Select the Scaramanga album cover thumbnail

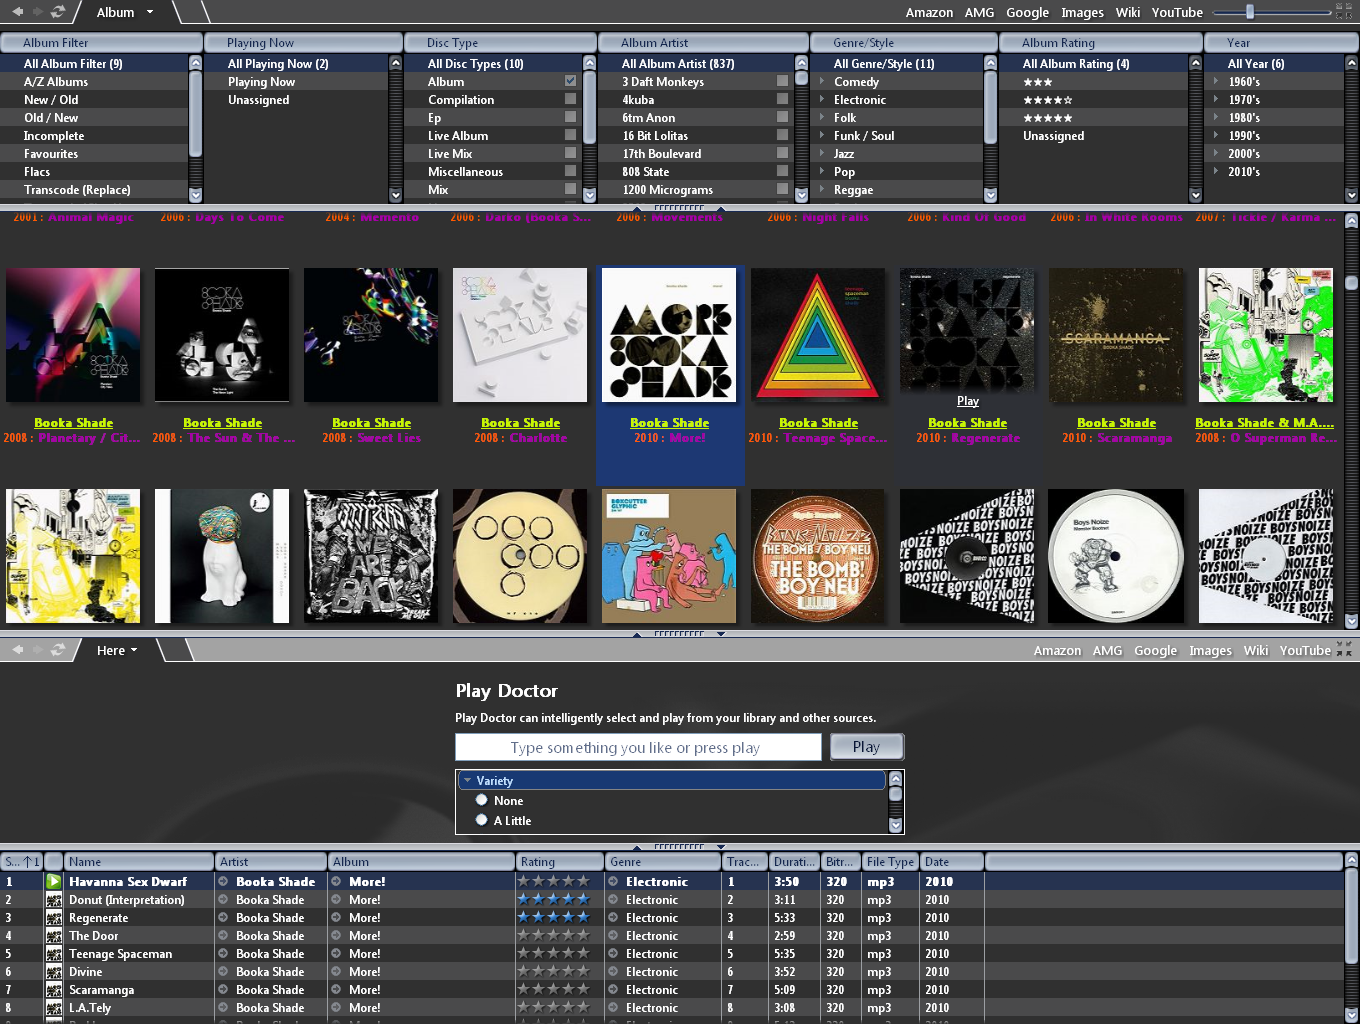[1116, 335]
